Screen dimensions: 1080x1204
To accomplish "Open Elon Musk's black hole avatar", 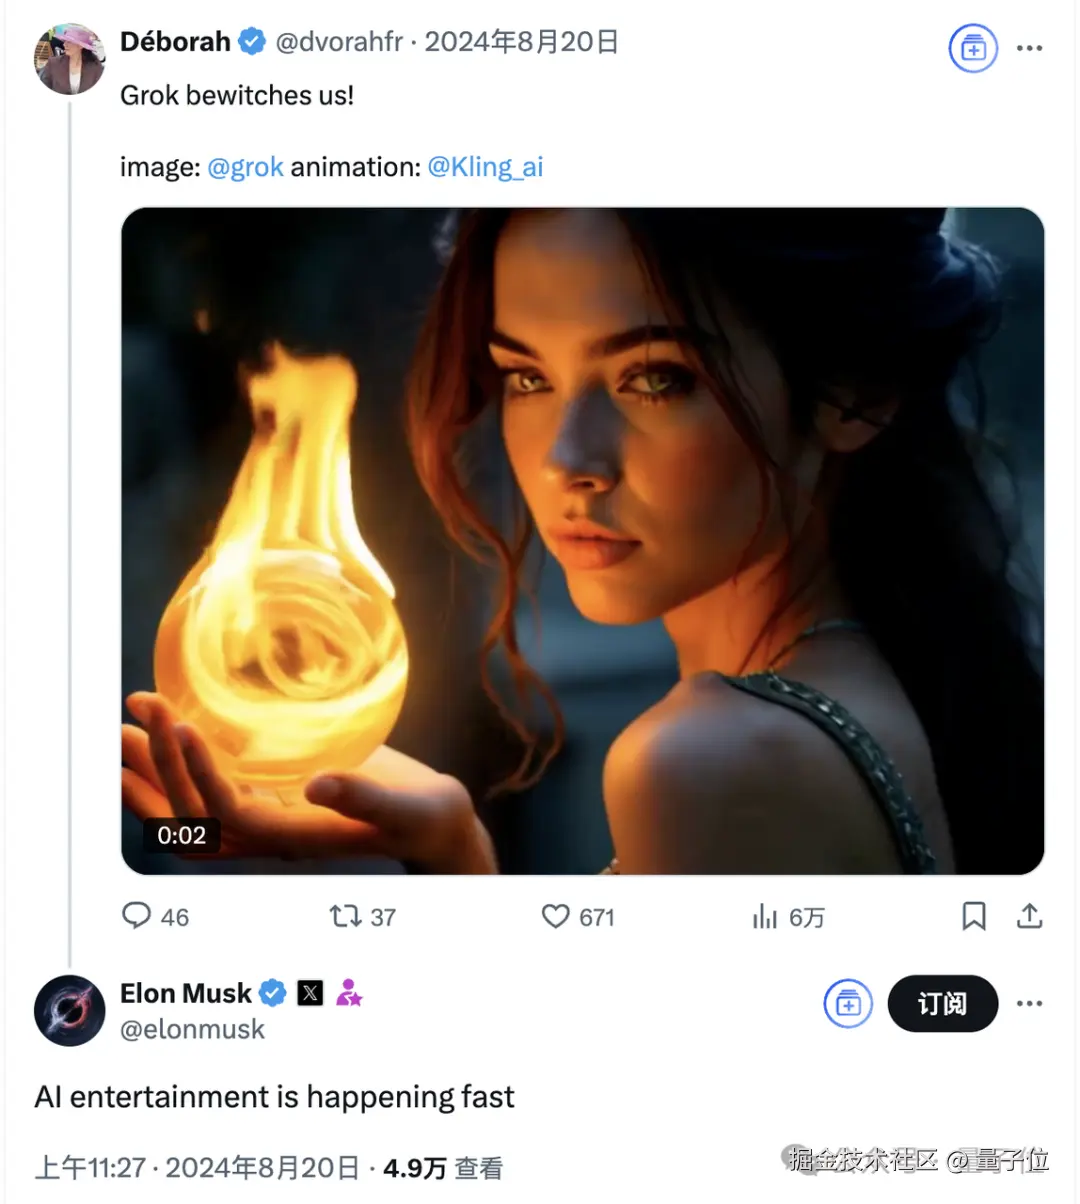I will (x=70, y=1010).
